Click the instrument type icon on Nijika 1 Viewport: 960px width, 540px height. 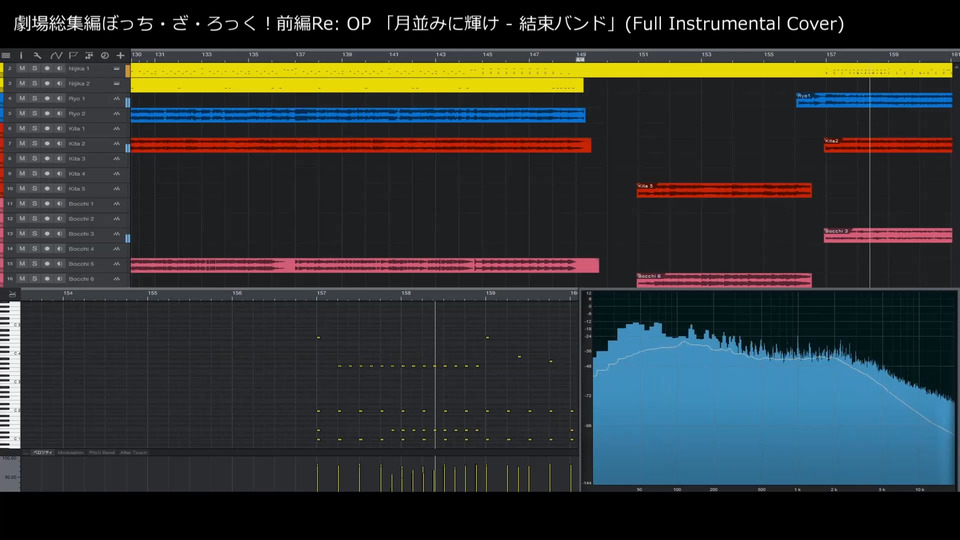coord(116,69)
